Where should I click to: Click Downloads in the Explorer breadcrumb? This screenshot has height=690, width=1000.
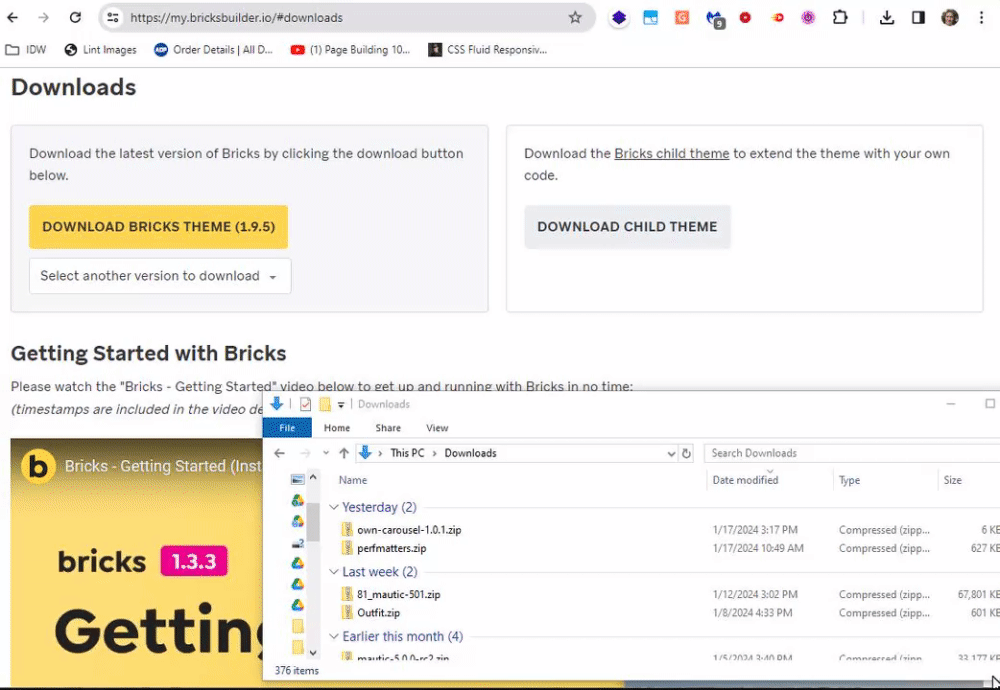[x=470, y=453]
